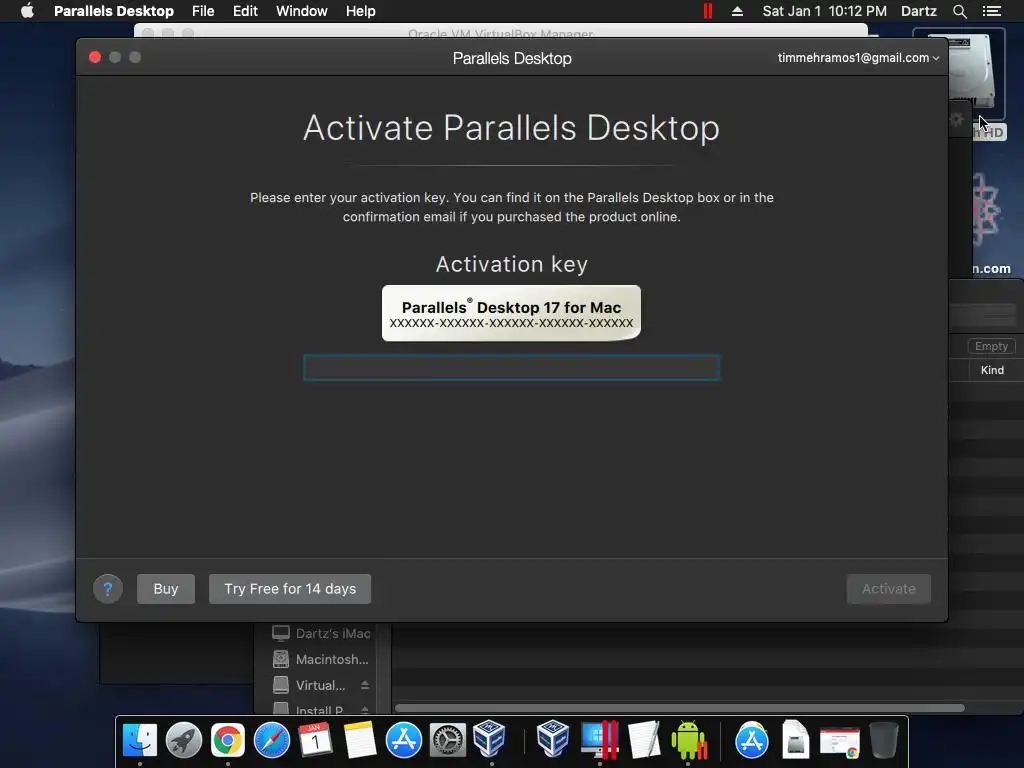The width and height of the screenshot is (1024, 768).
Task: Open the Trash in the Dock
Action: (x=884, y=740)
